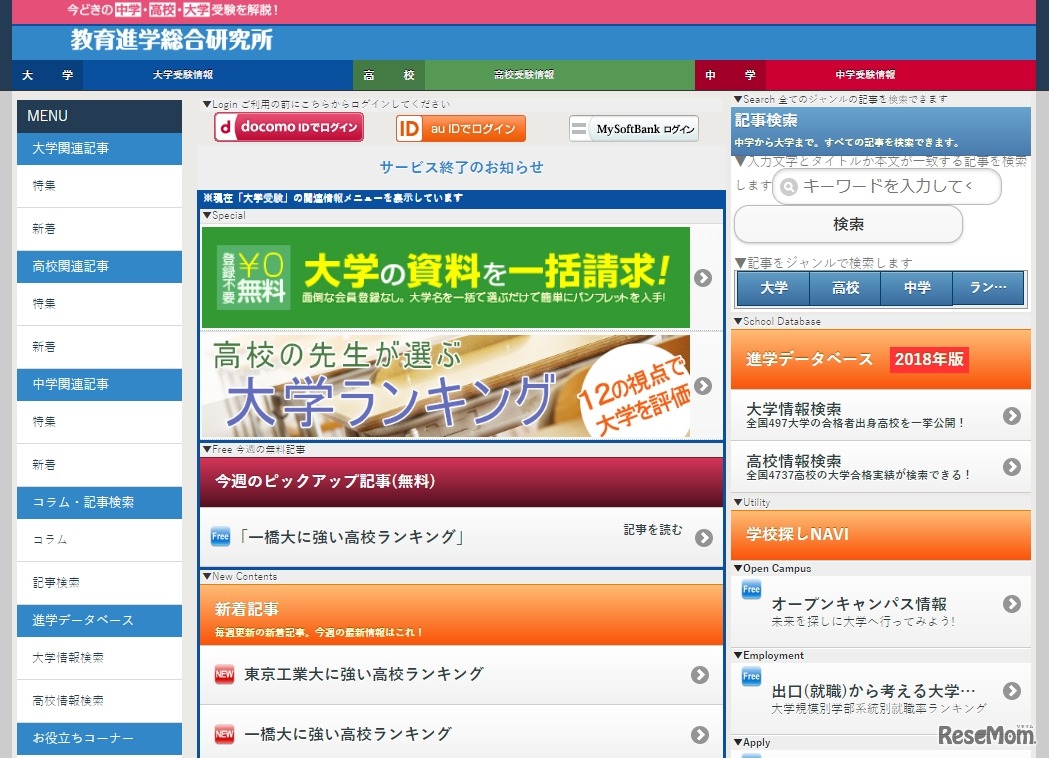The width and height of the screenshot is (1049, 758).
Task: Open 学校探しNAVI utility
Action: [x=880, y=535]
